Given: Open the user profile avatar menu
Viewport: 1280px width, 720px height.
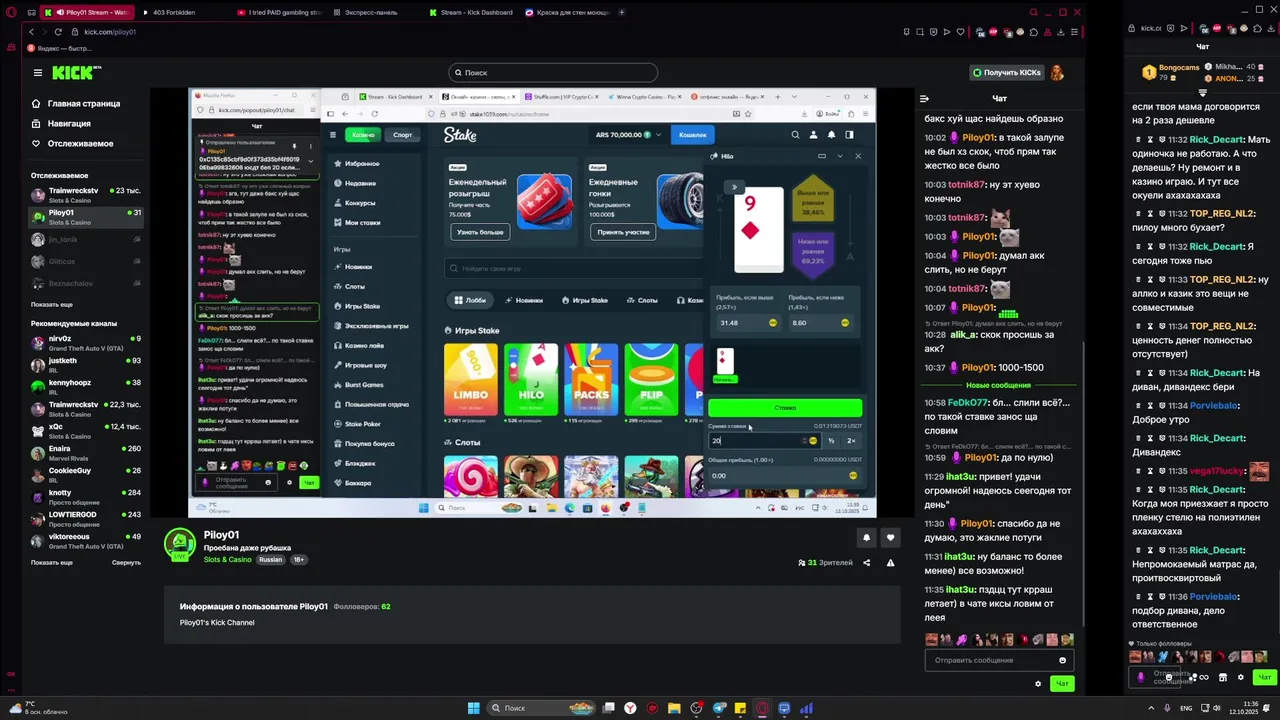Looking at the screenshot, I should click(1057, 72).
